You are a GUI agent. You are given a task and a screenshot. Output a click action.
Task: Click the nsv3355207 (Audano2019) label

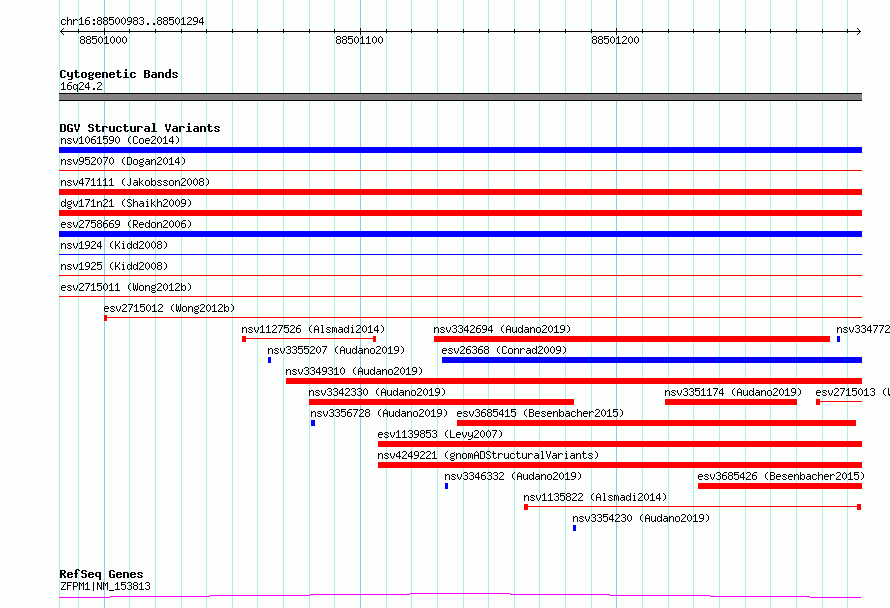336,350
